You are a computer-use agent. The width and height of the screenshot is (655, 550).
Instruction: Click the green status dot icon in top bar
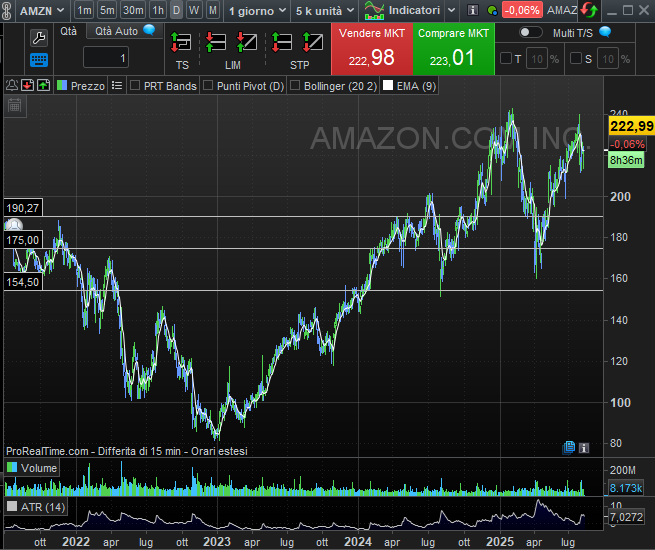coord(493,10)
